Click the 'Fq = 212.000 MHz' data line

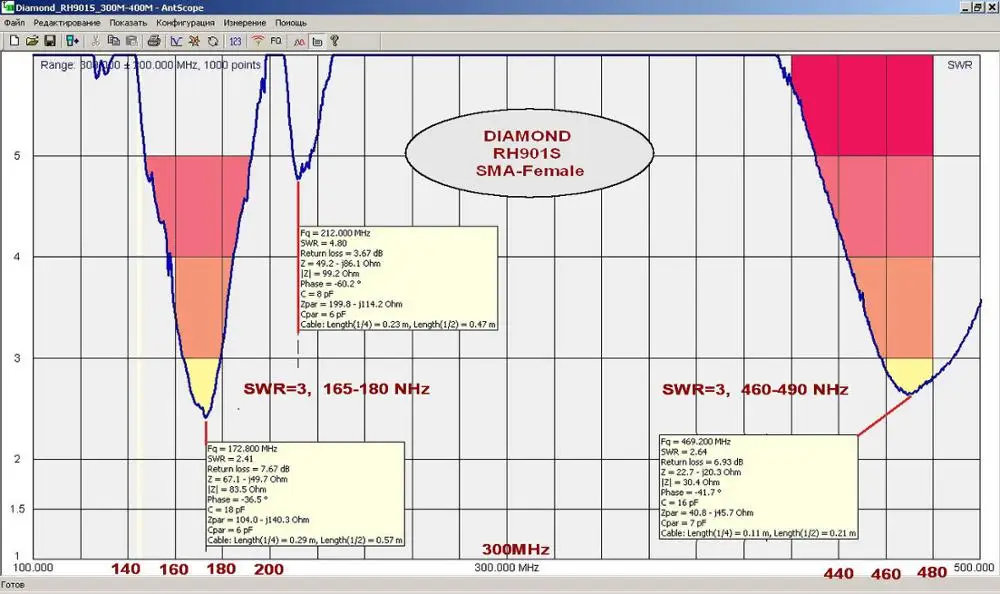[335, 233]
